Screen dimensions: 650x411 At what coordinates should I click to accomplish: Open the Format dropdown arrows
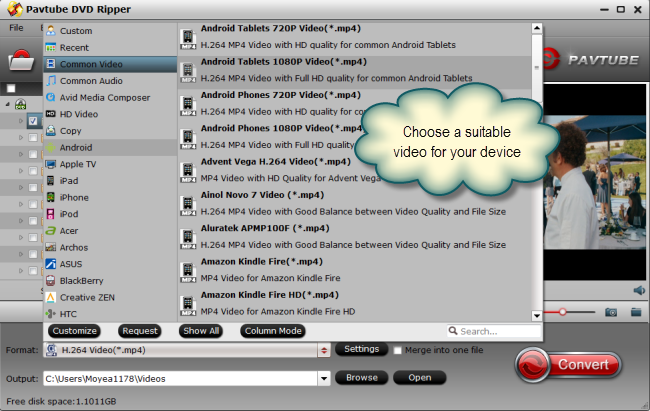click(x=324, y=350)
